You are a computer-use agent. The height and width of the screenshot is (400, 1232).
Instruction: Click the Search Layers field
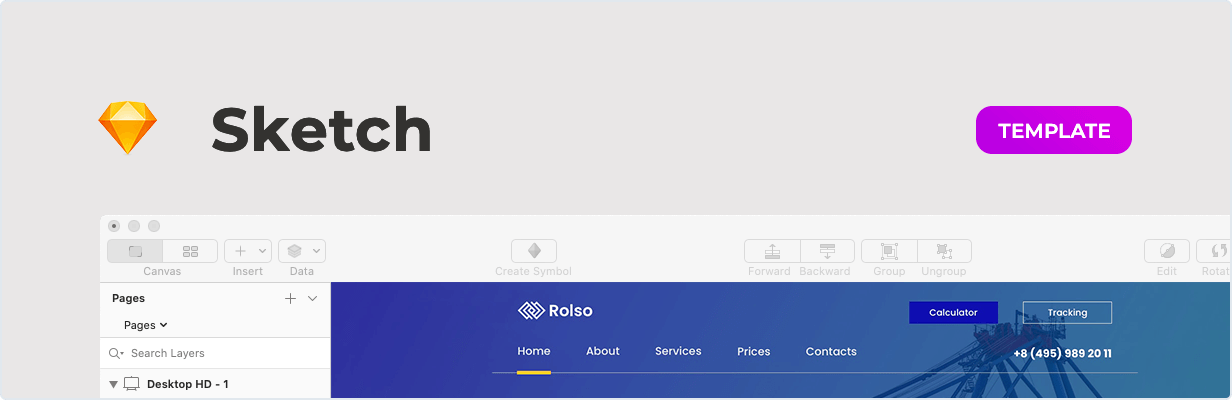click(215, 353)
